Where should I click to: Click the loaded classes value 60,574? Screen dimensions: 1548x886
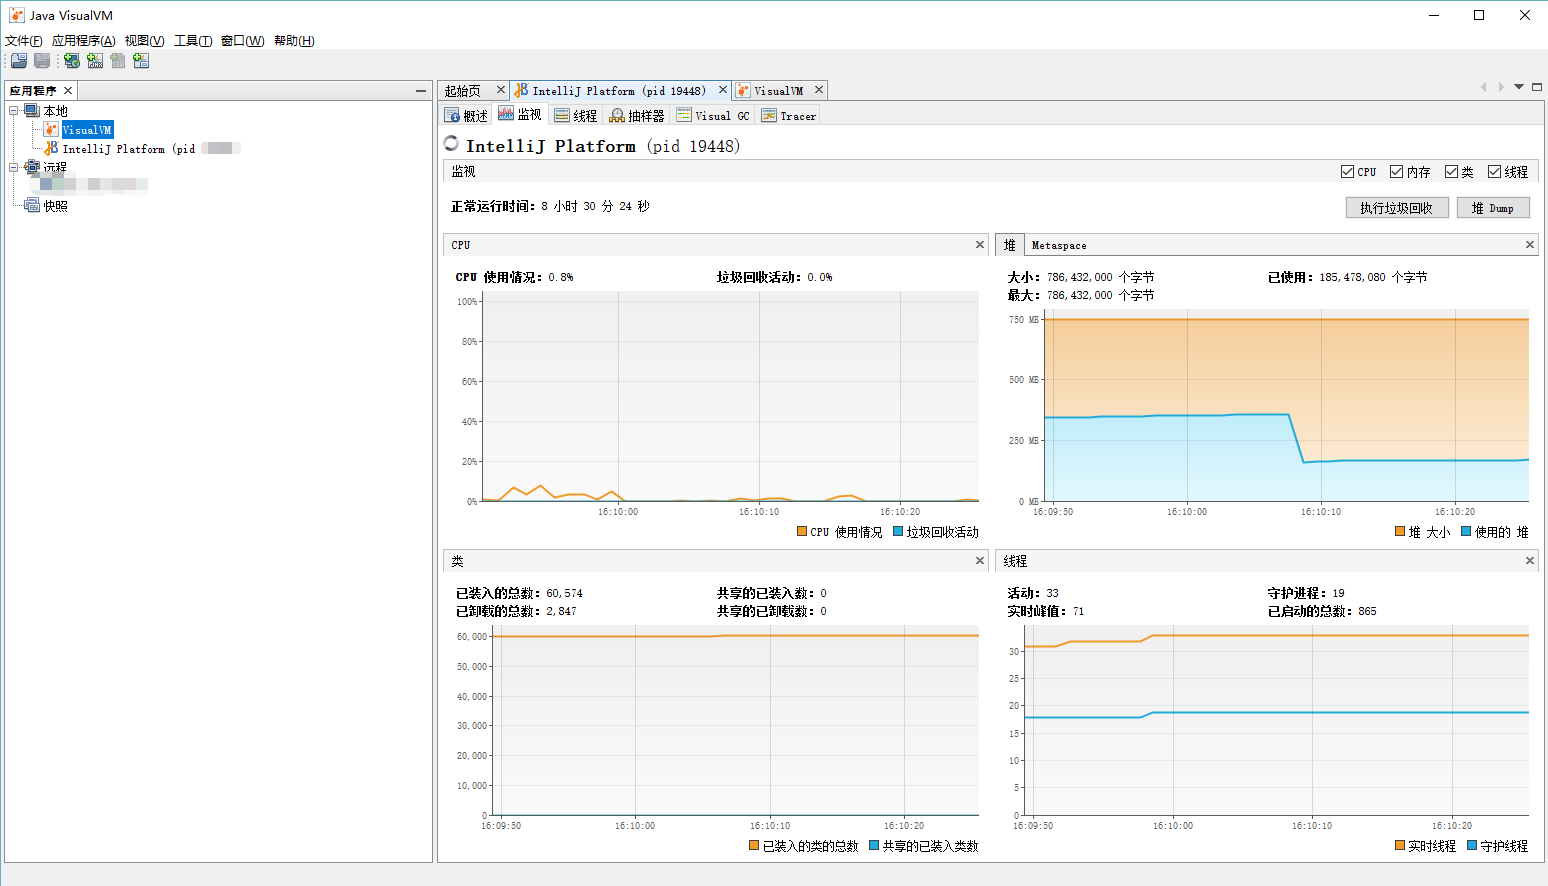(x=564, y=593)
